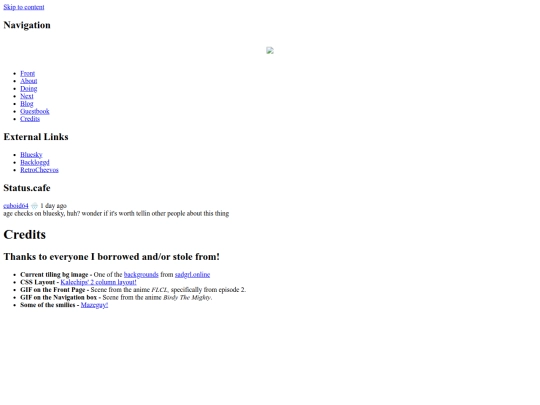Open the backgrounds link in credits
This screenshot has height=405, width=540.
[141, 274]
